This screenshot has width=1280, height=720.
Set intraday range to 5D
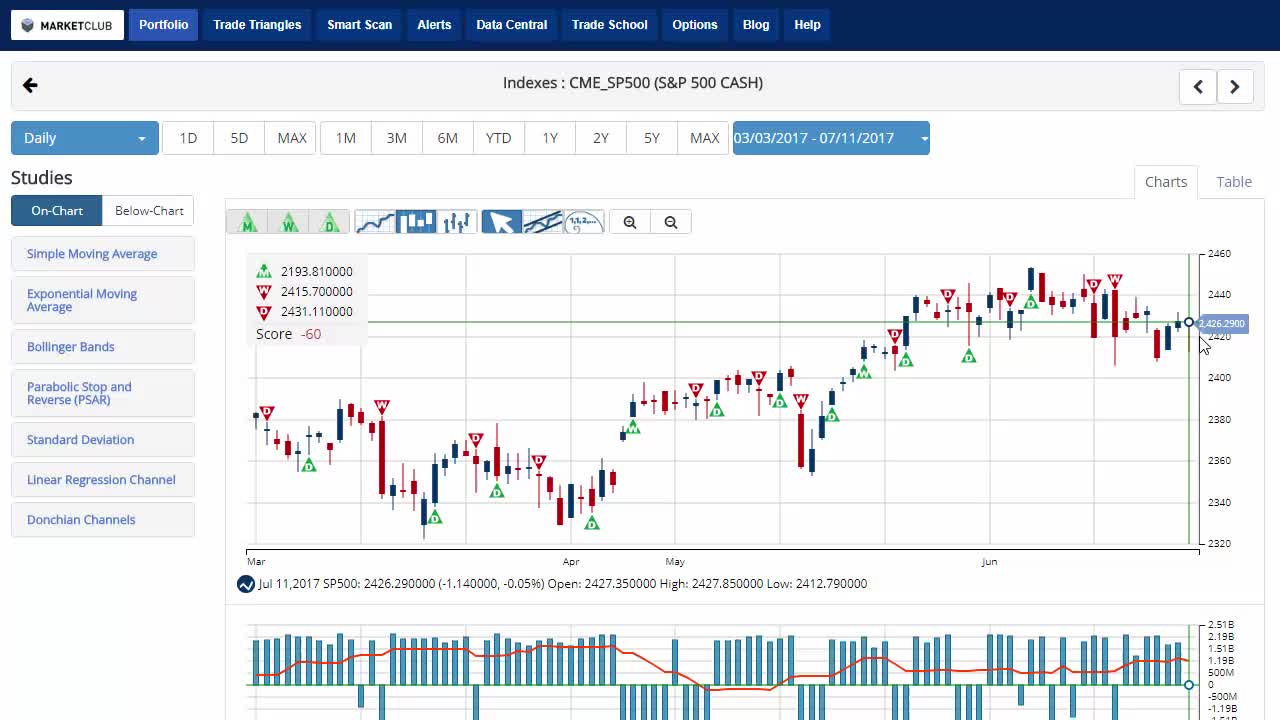click(x=239, y=138)
